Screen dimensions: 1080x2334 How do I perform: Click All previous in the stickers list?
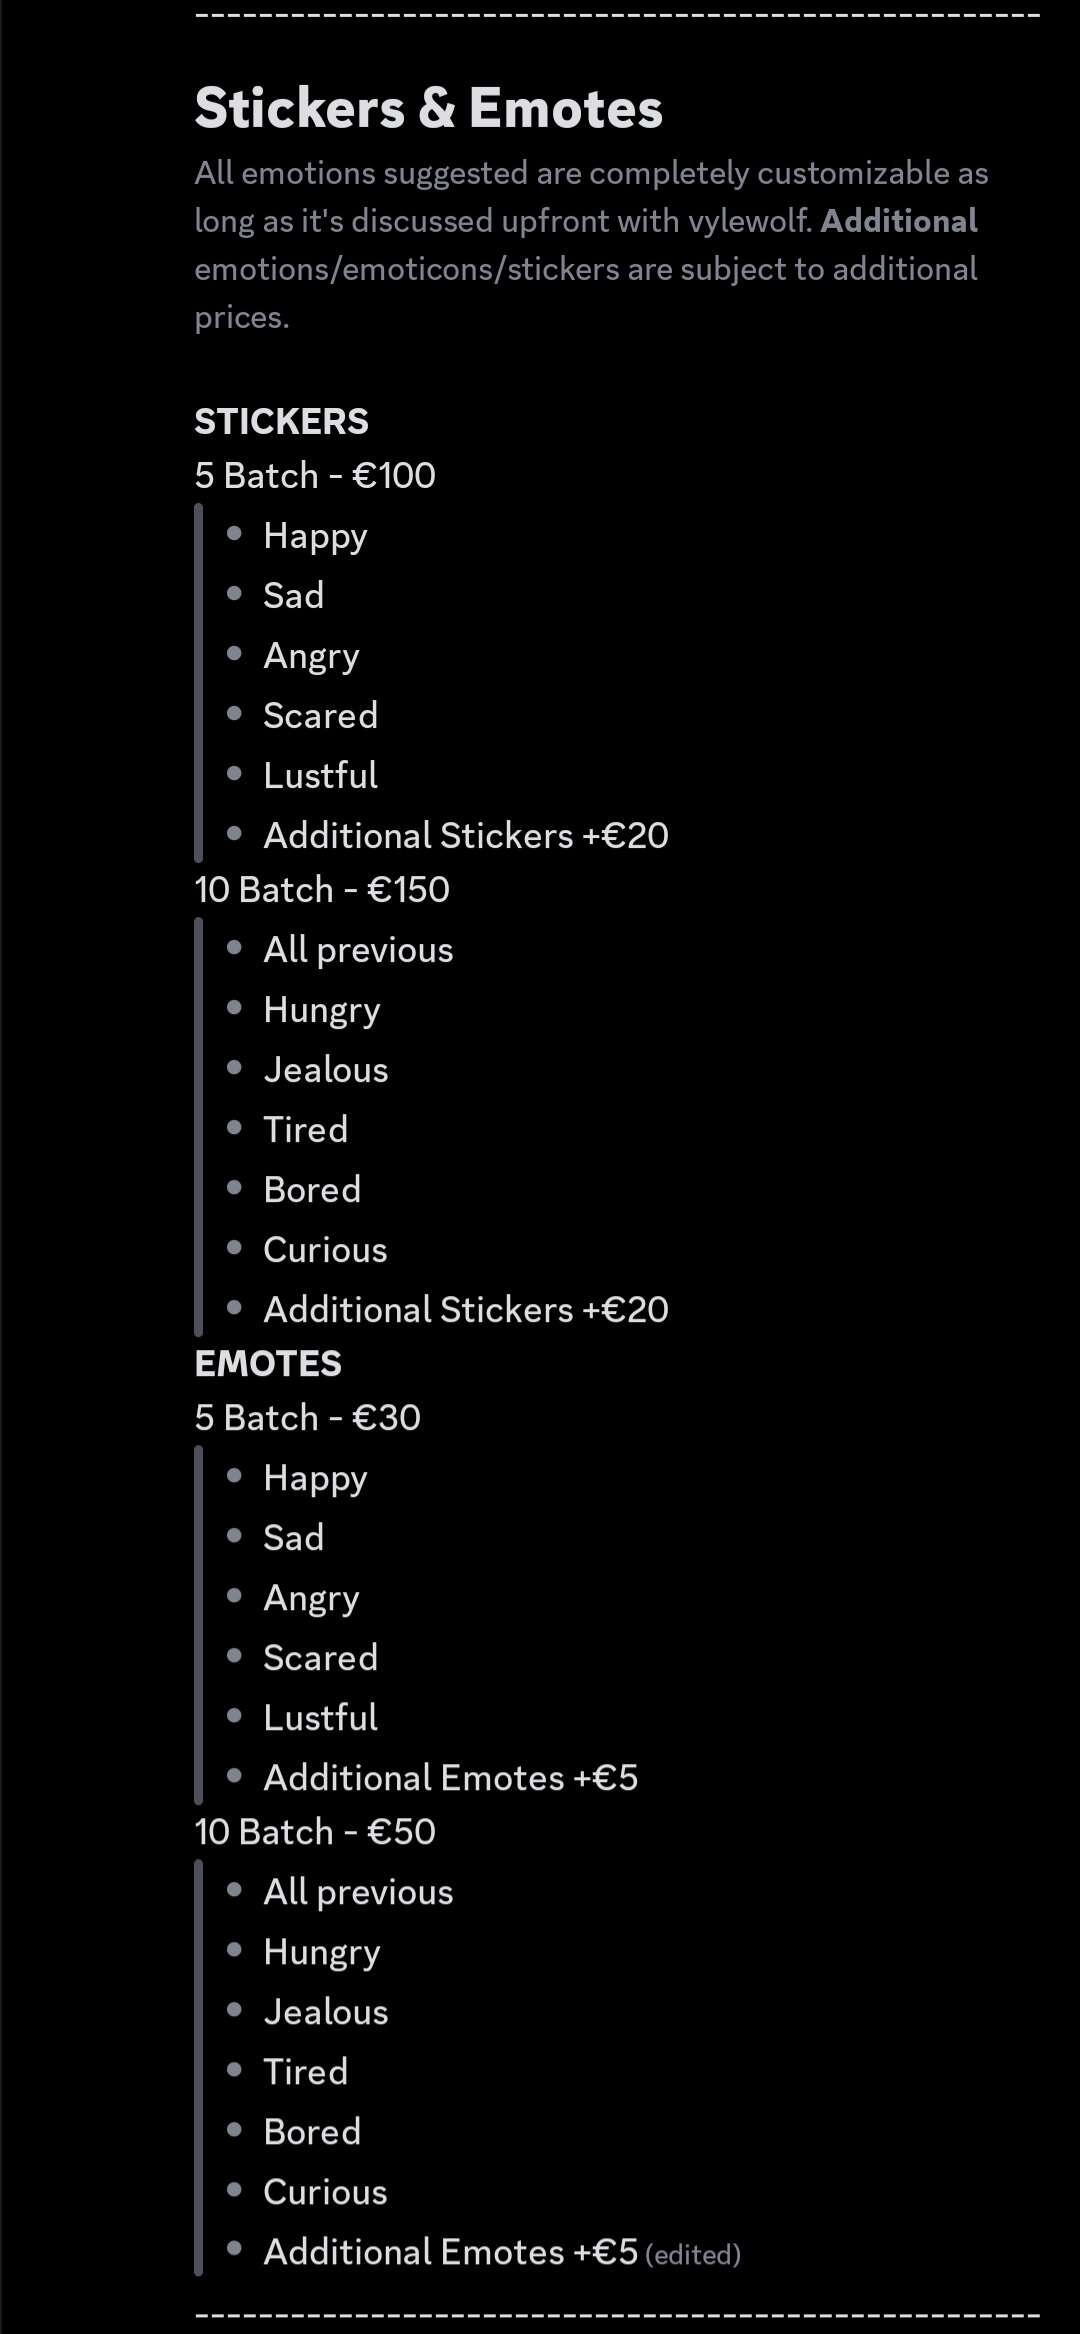(358, 950)
